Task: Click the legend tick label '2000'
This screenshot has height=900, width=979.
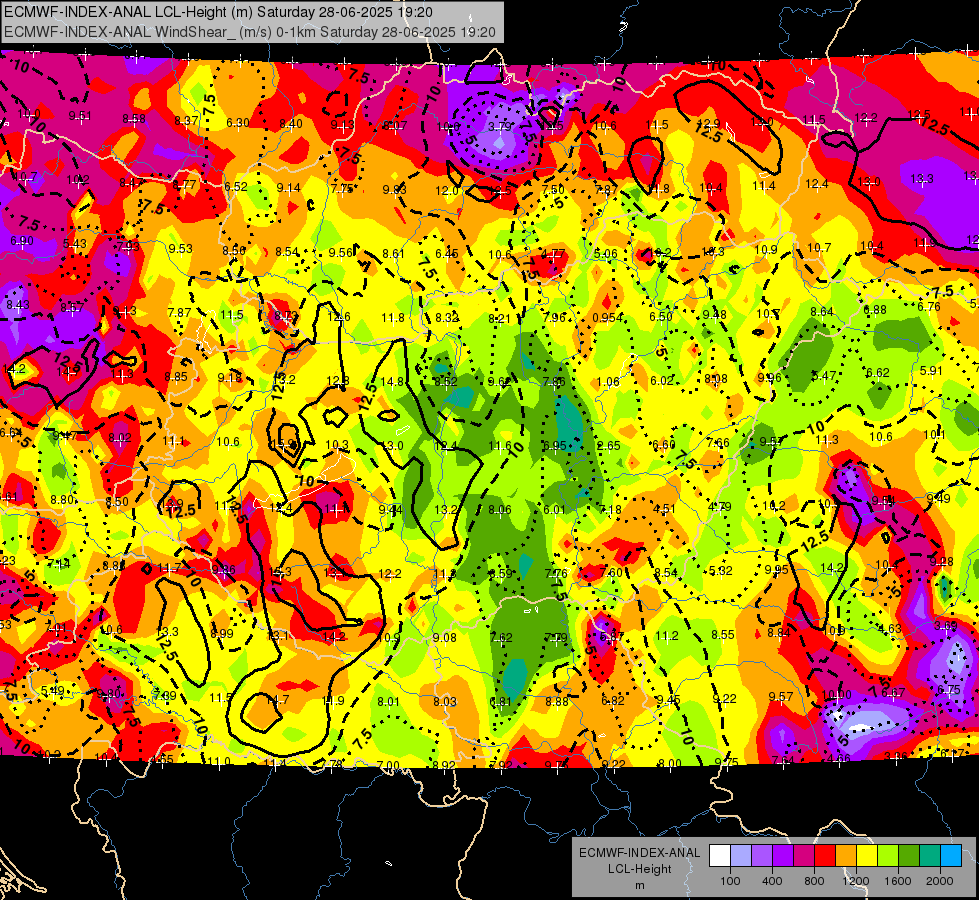Action: (940, 881)
